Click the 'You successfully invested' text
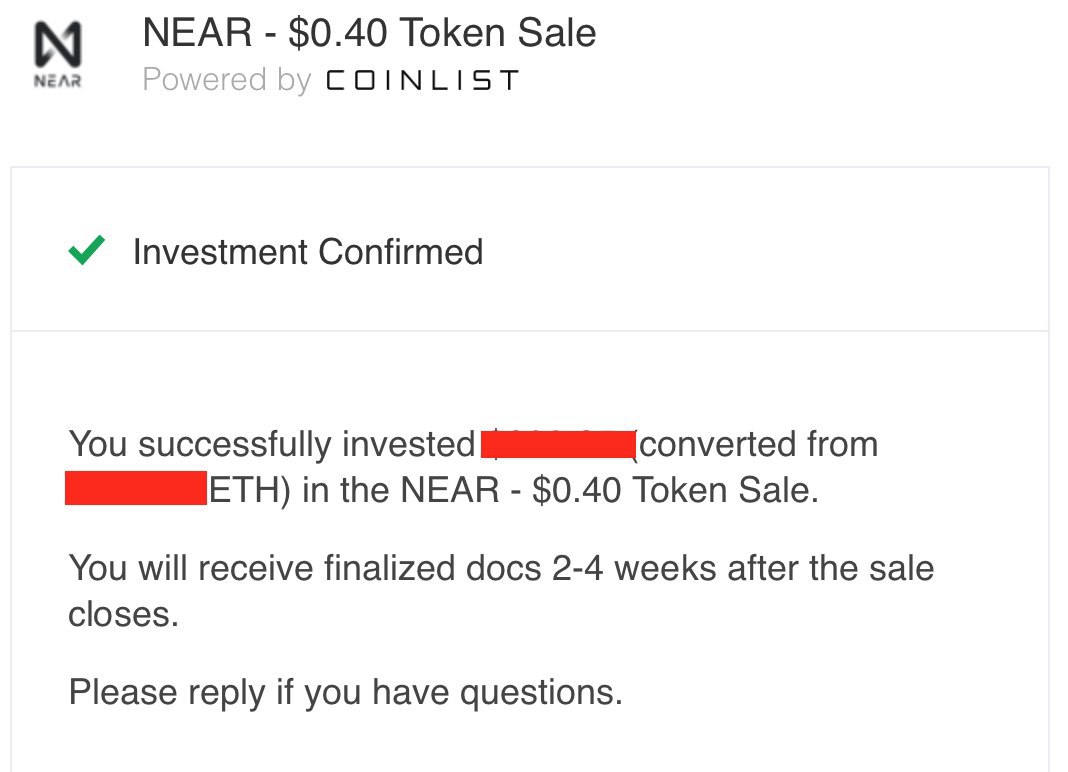Screen dimensions: 1068x772 click(272, 445)
